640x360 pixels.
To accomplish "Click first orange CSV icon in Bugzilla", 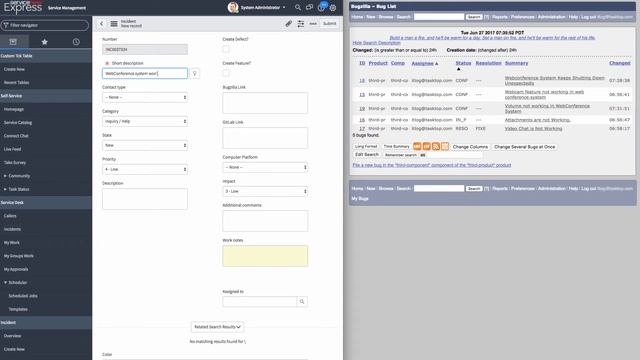I will tap(417, 146).
